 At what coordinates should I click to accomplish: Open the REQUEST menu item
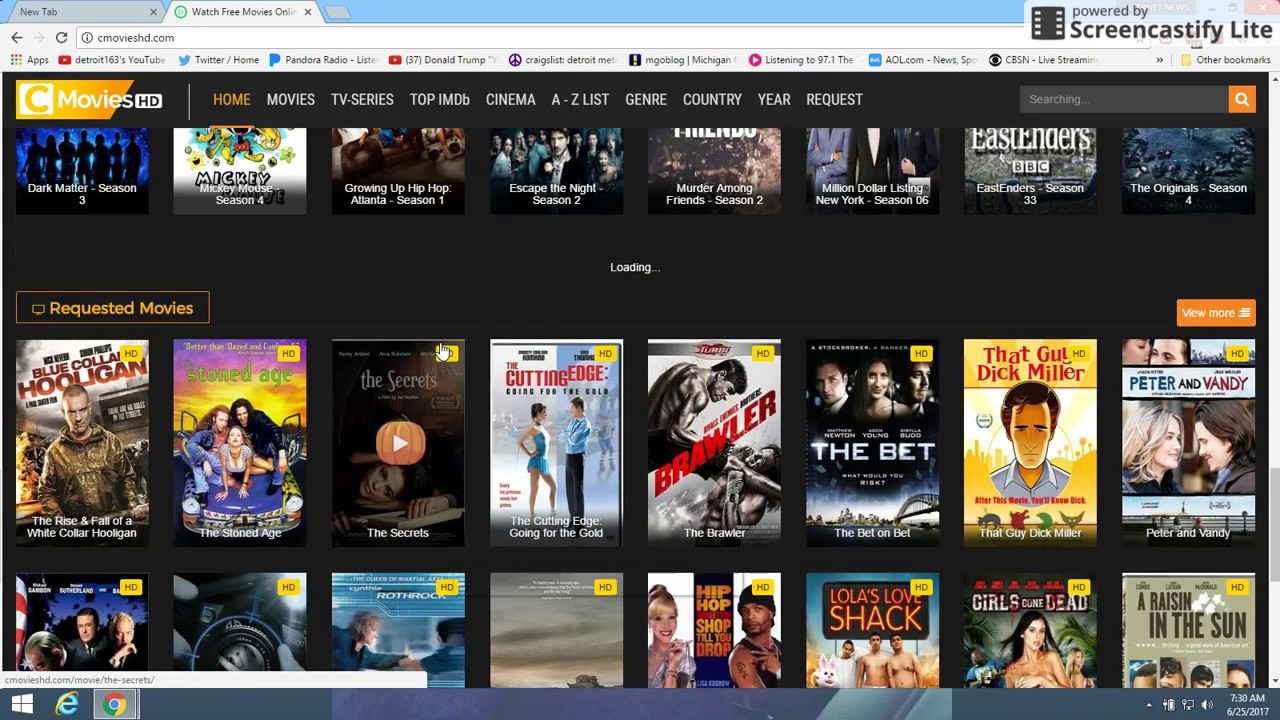pos(834,99)
